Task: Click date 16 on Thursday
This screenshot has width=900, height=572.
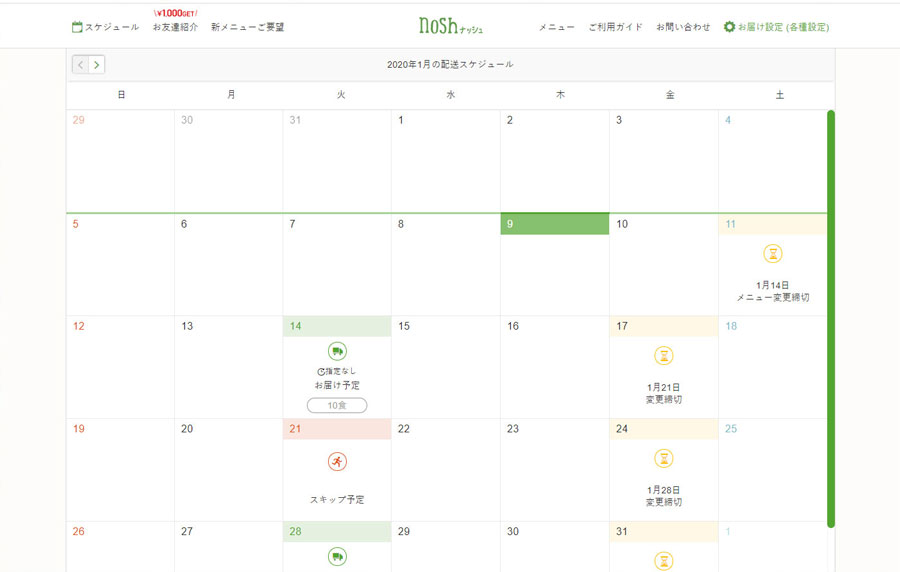Action: coord(513,326)
